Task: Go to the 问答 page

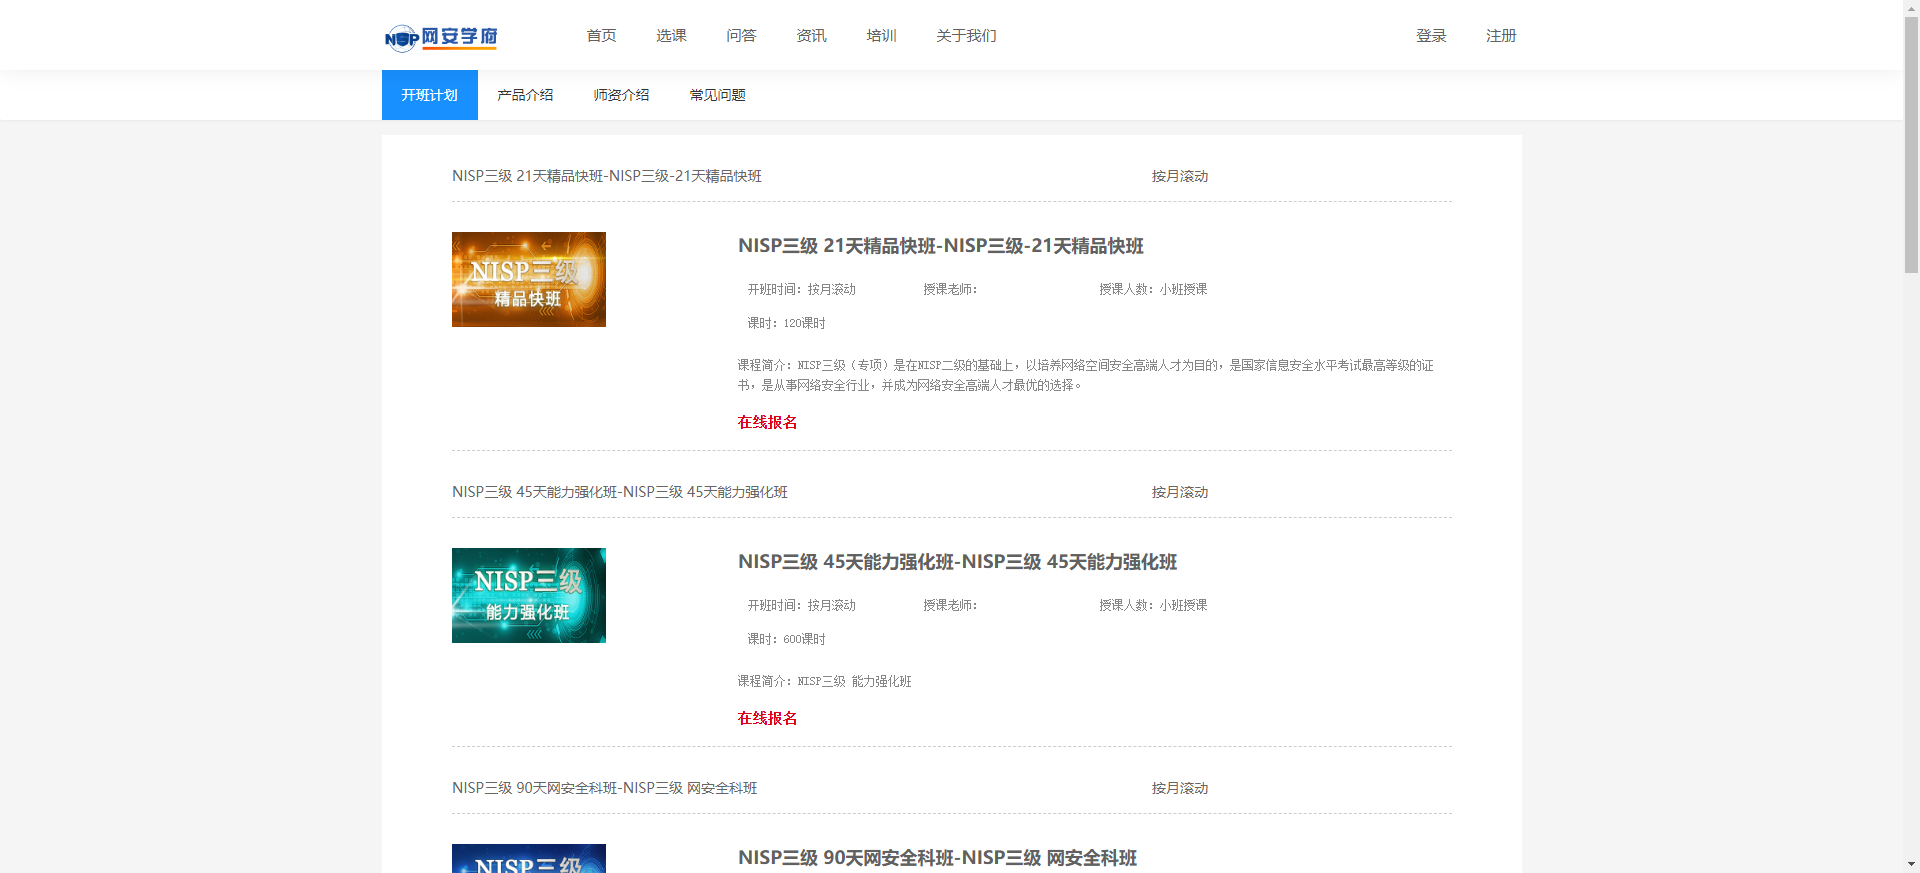Action: (x=741, y=36)
